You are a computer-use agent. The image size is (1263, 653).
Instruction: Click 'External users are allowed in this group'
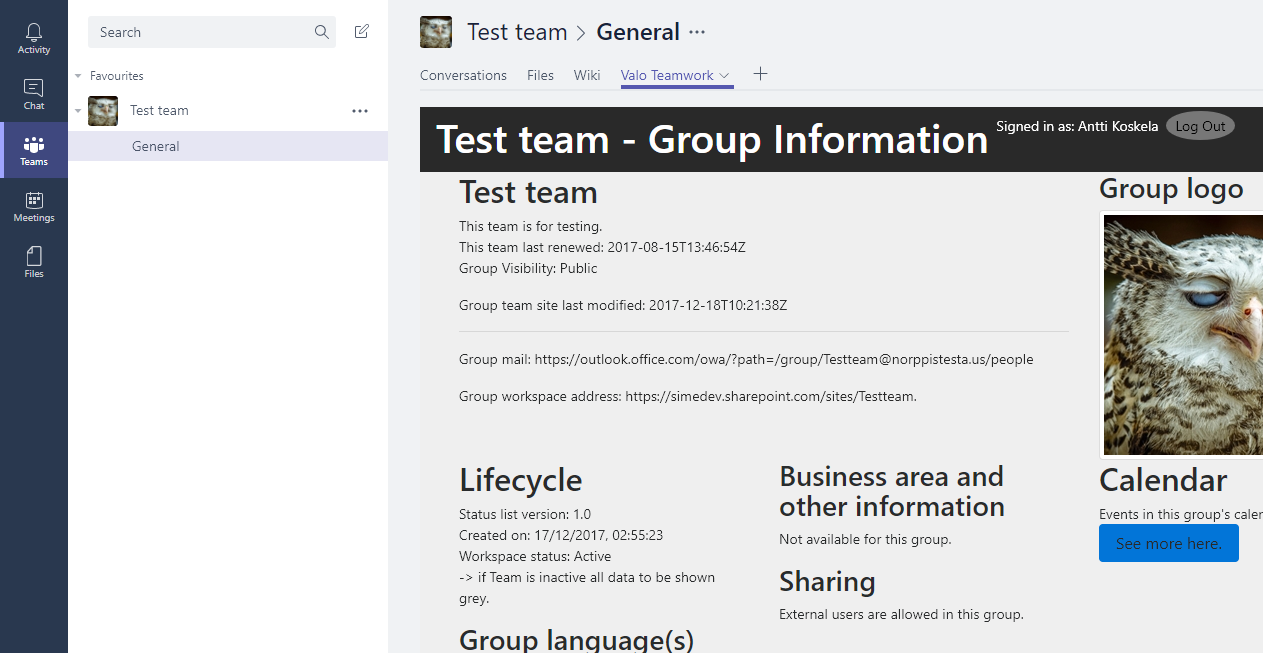click(901, 614)
